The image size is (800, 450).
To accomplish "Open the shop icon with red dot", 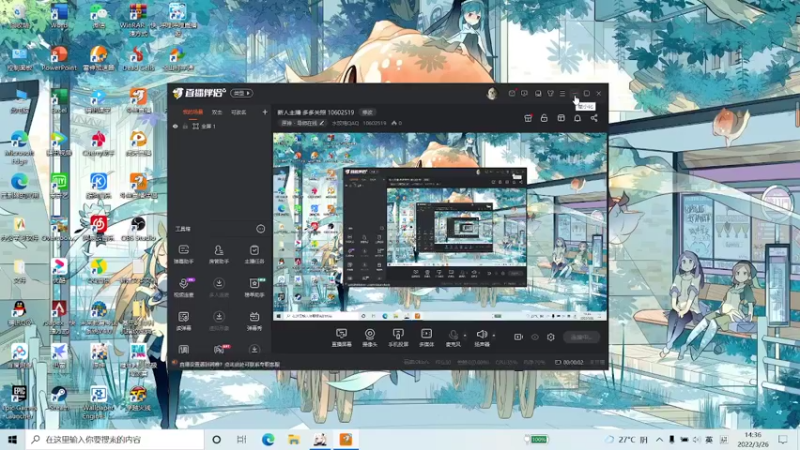I will (528, 118).
